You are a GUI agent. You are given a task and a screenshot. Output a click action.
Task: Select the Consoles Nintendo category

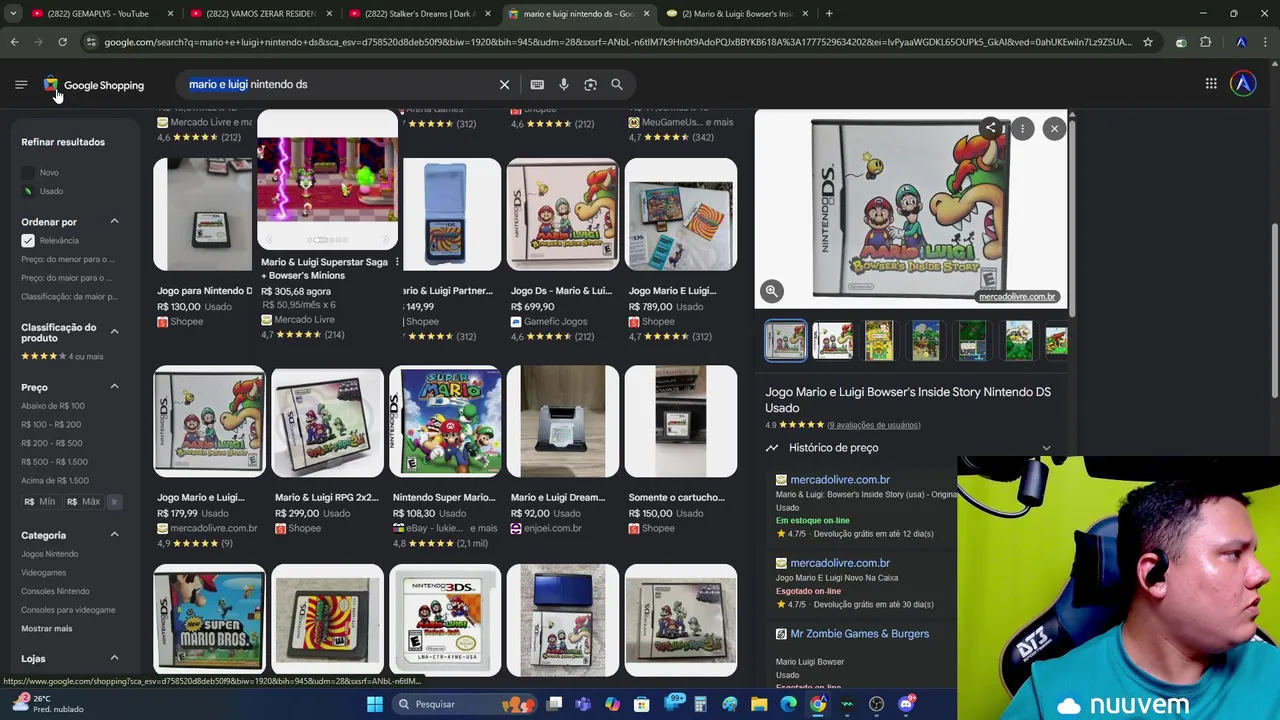55,591
